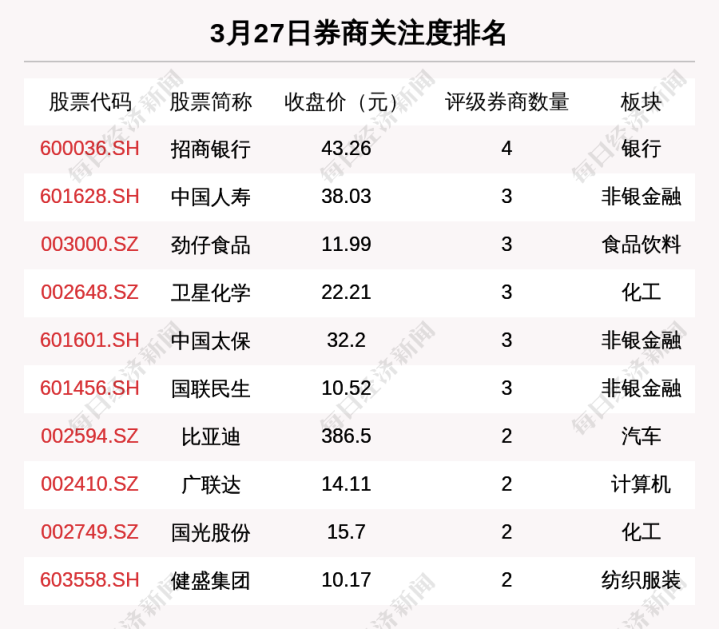This screenshot has height=629, width=719.
Task: Select the 股票代码 column header
Action: tap(90, 102)
